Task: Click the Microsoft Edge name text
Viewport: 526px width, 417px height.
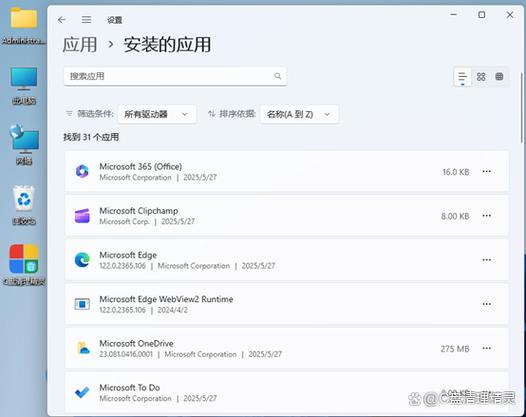Action: pyautogui.click(x=128, y=255)
